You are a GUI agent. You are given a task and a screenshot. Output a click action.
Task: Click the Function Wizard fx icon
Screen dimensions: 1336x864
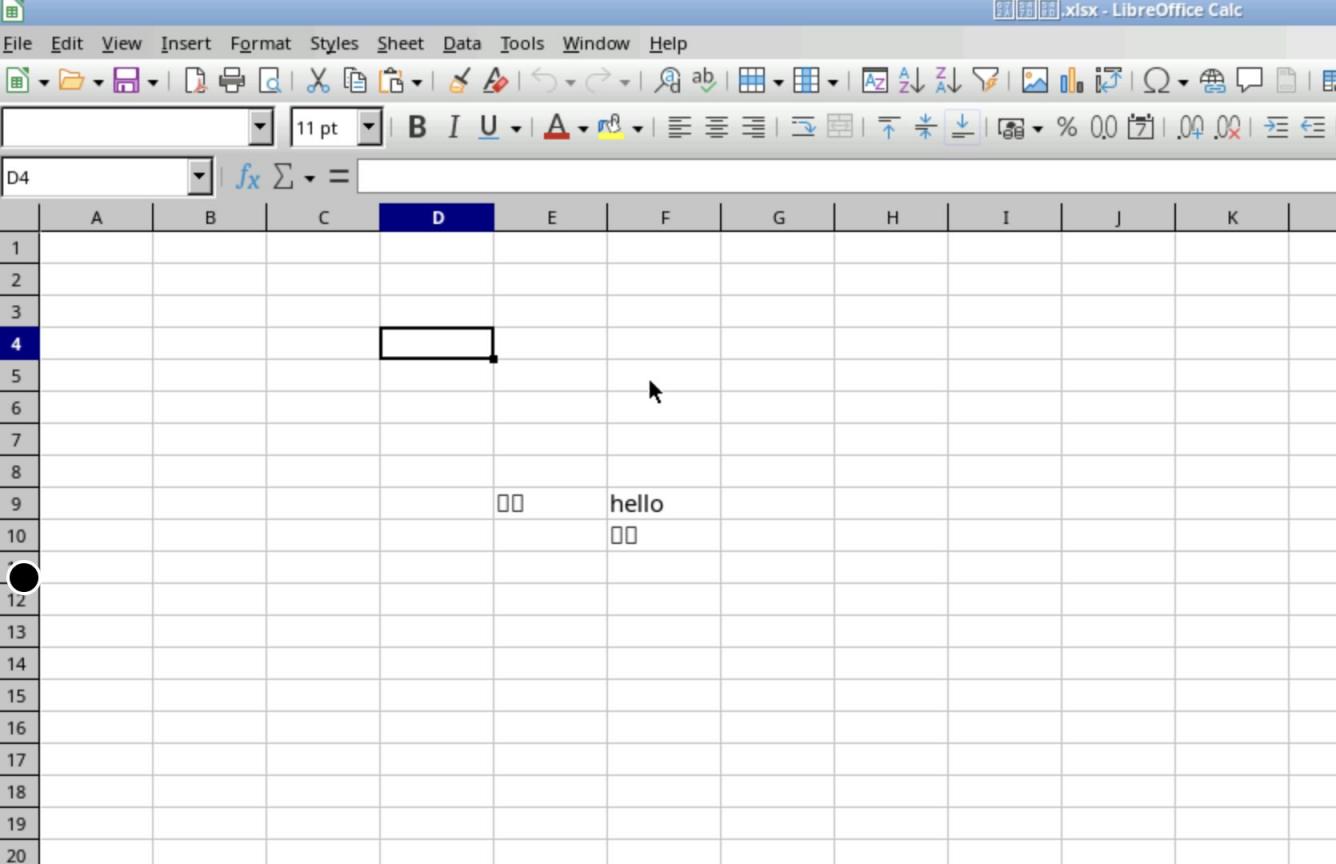pos(247,178)
